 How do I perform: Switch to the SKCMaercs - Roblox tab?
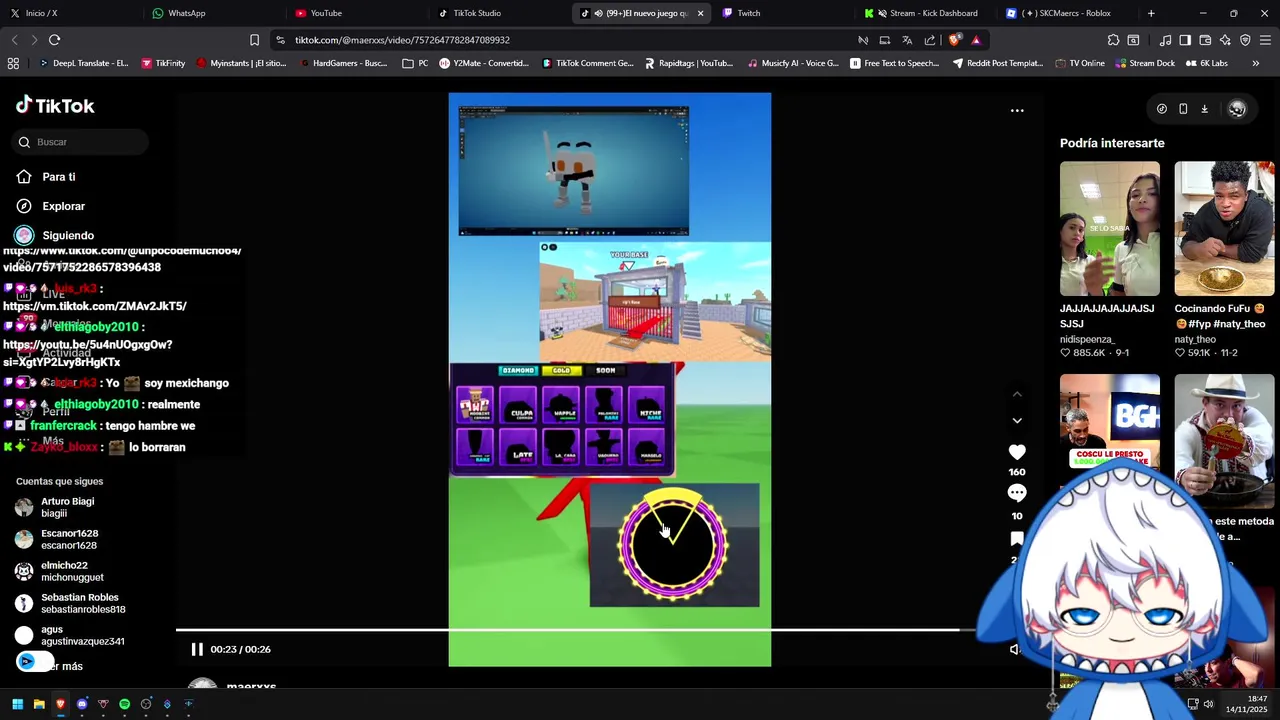point(1066,13)
